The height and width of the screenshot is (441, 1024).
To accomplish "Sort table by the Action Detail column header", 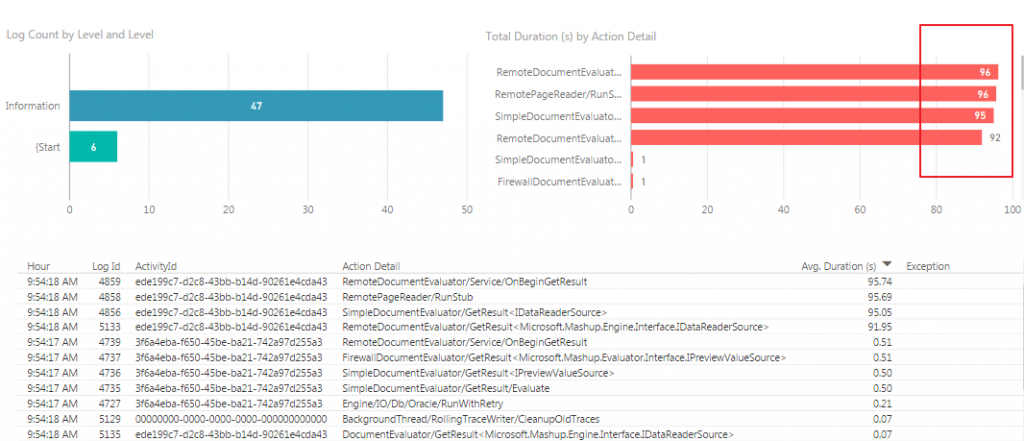I will (x=371, y=267).
